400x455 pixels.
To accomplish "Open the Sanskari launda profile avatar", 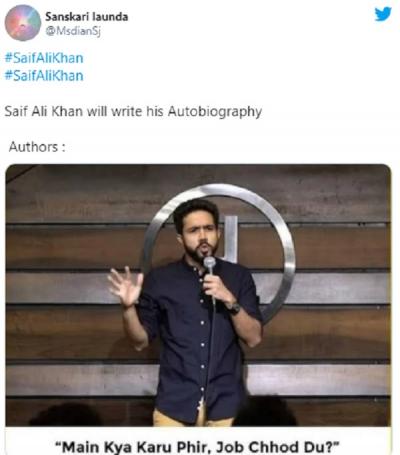I will [x=23, y=23].
